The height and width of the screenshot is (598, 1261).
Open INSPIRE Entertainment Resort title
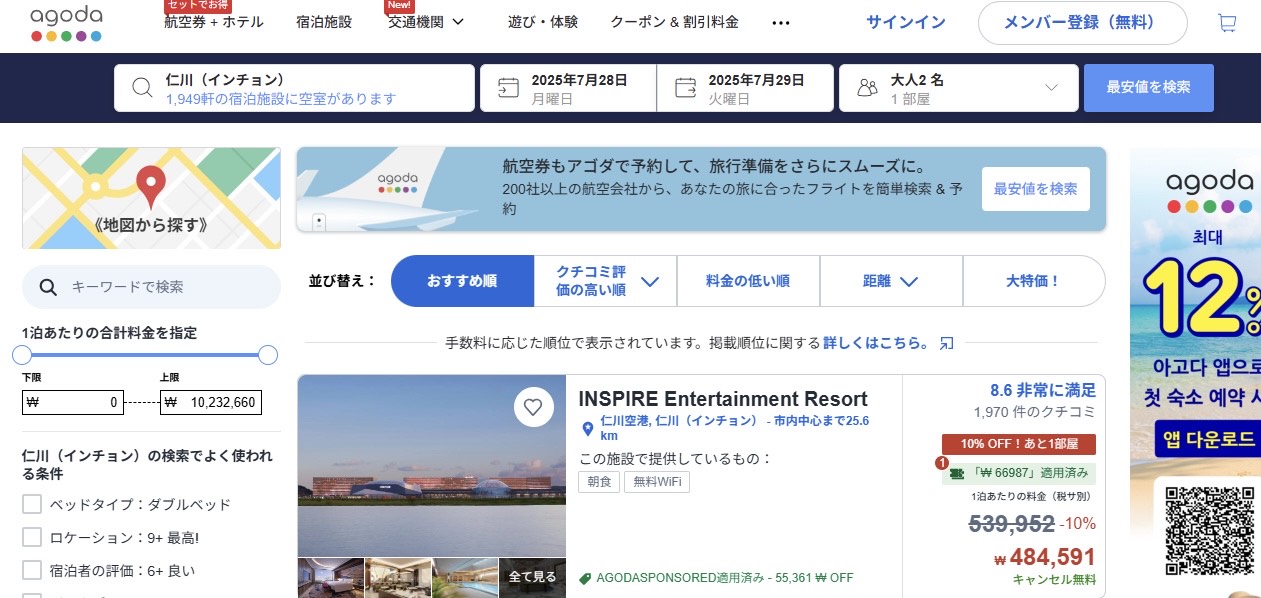(723, 399)
